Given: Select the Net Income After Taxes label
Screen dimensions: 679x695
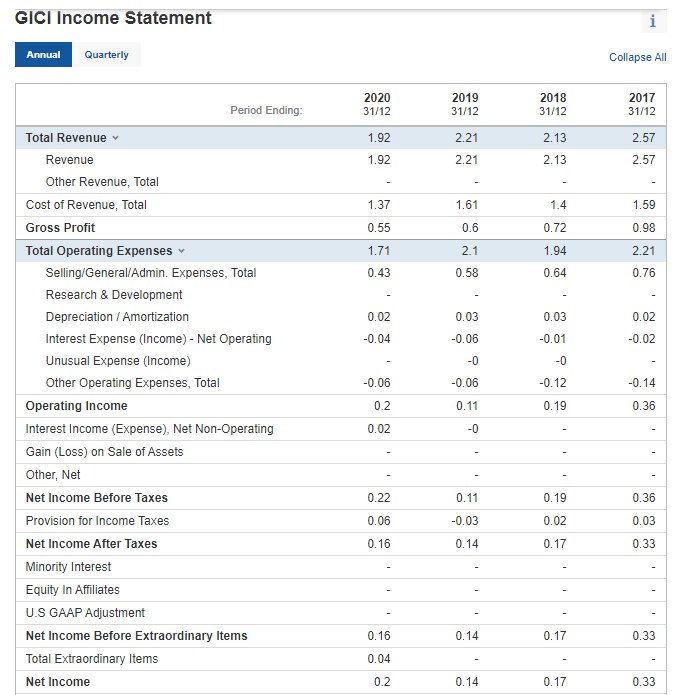Looking at the screenshot, I should click(91, 544).
